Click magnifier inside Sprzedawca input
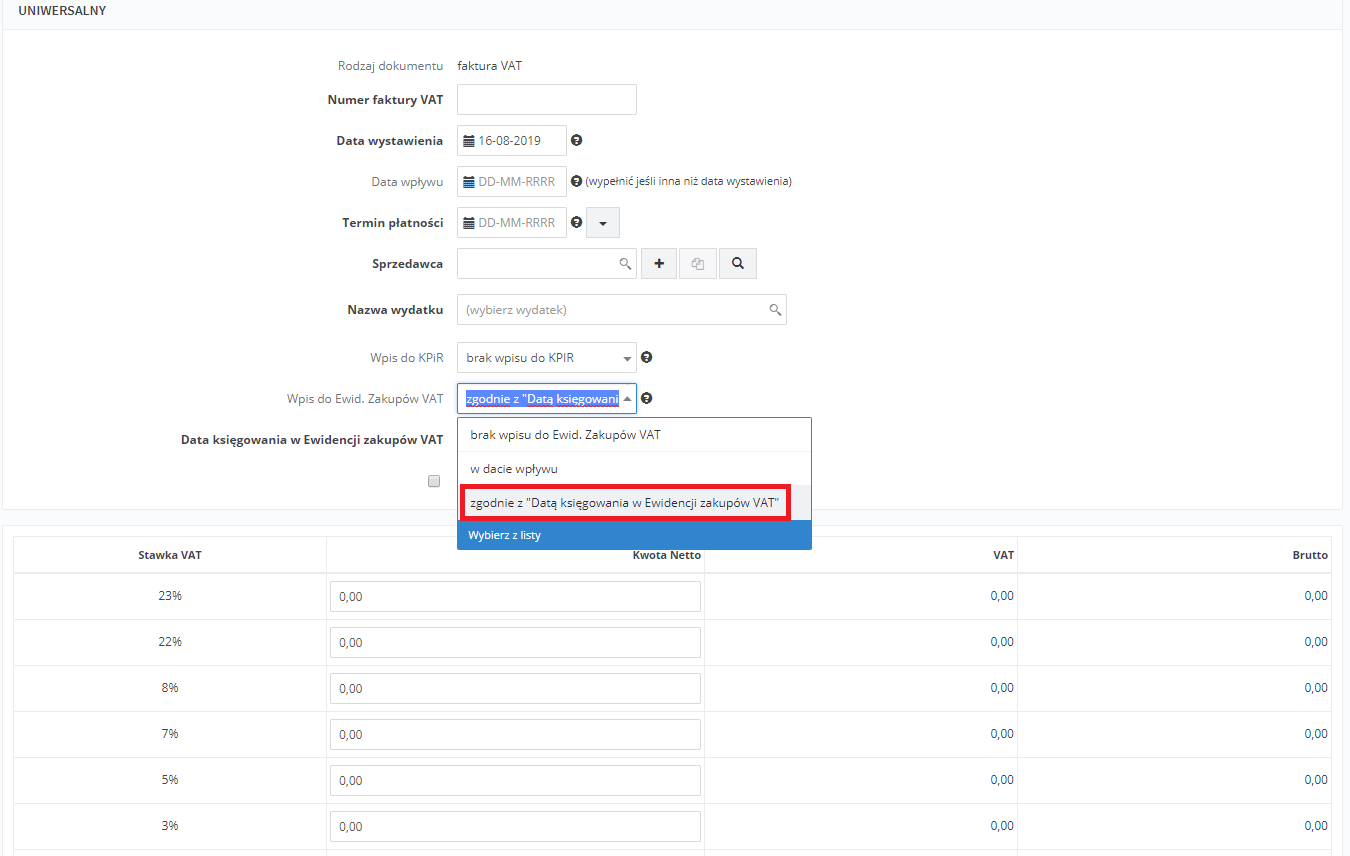The image size is (1350, 856). point(625,264)
